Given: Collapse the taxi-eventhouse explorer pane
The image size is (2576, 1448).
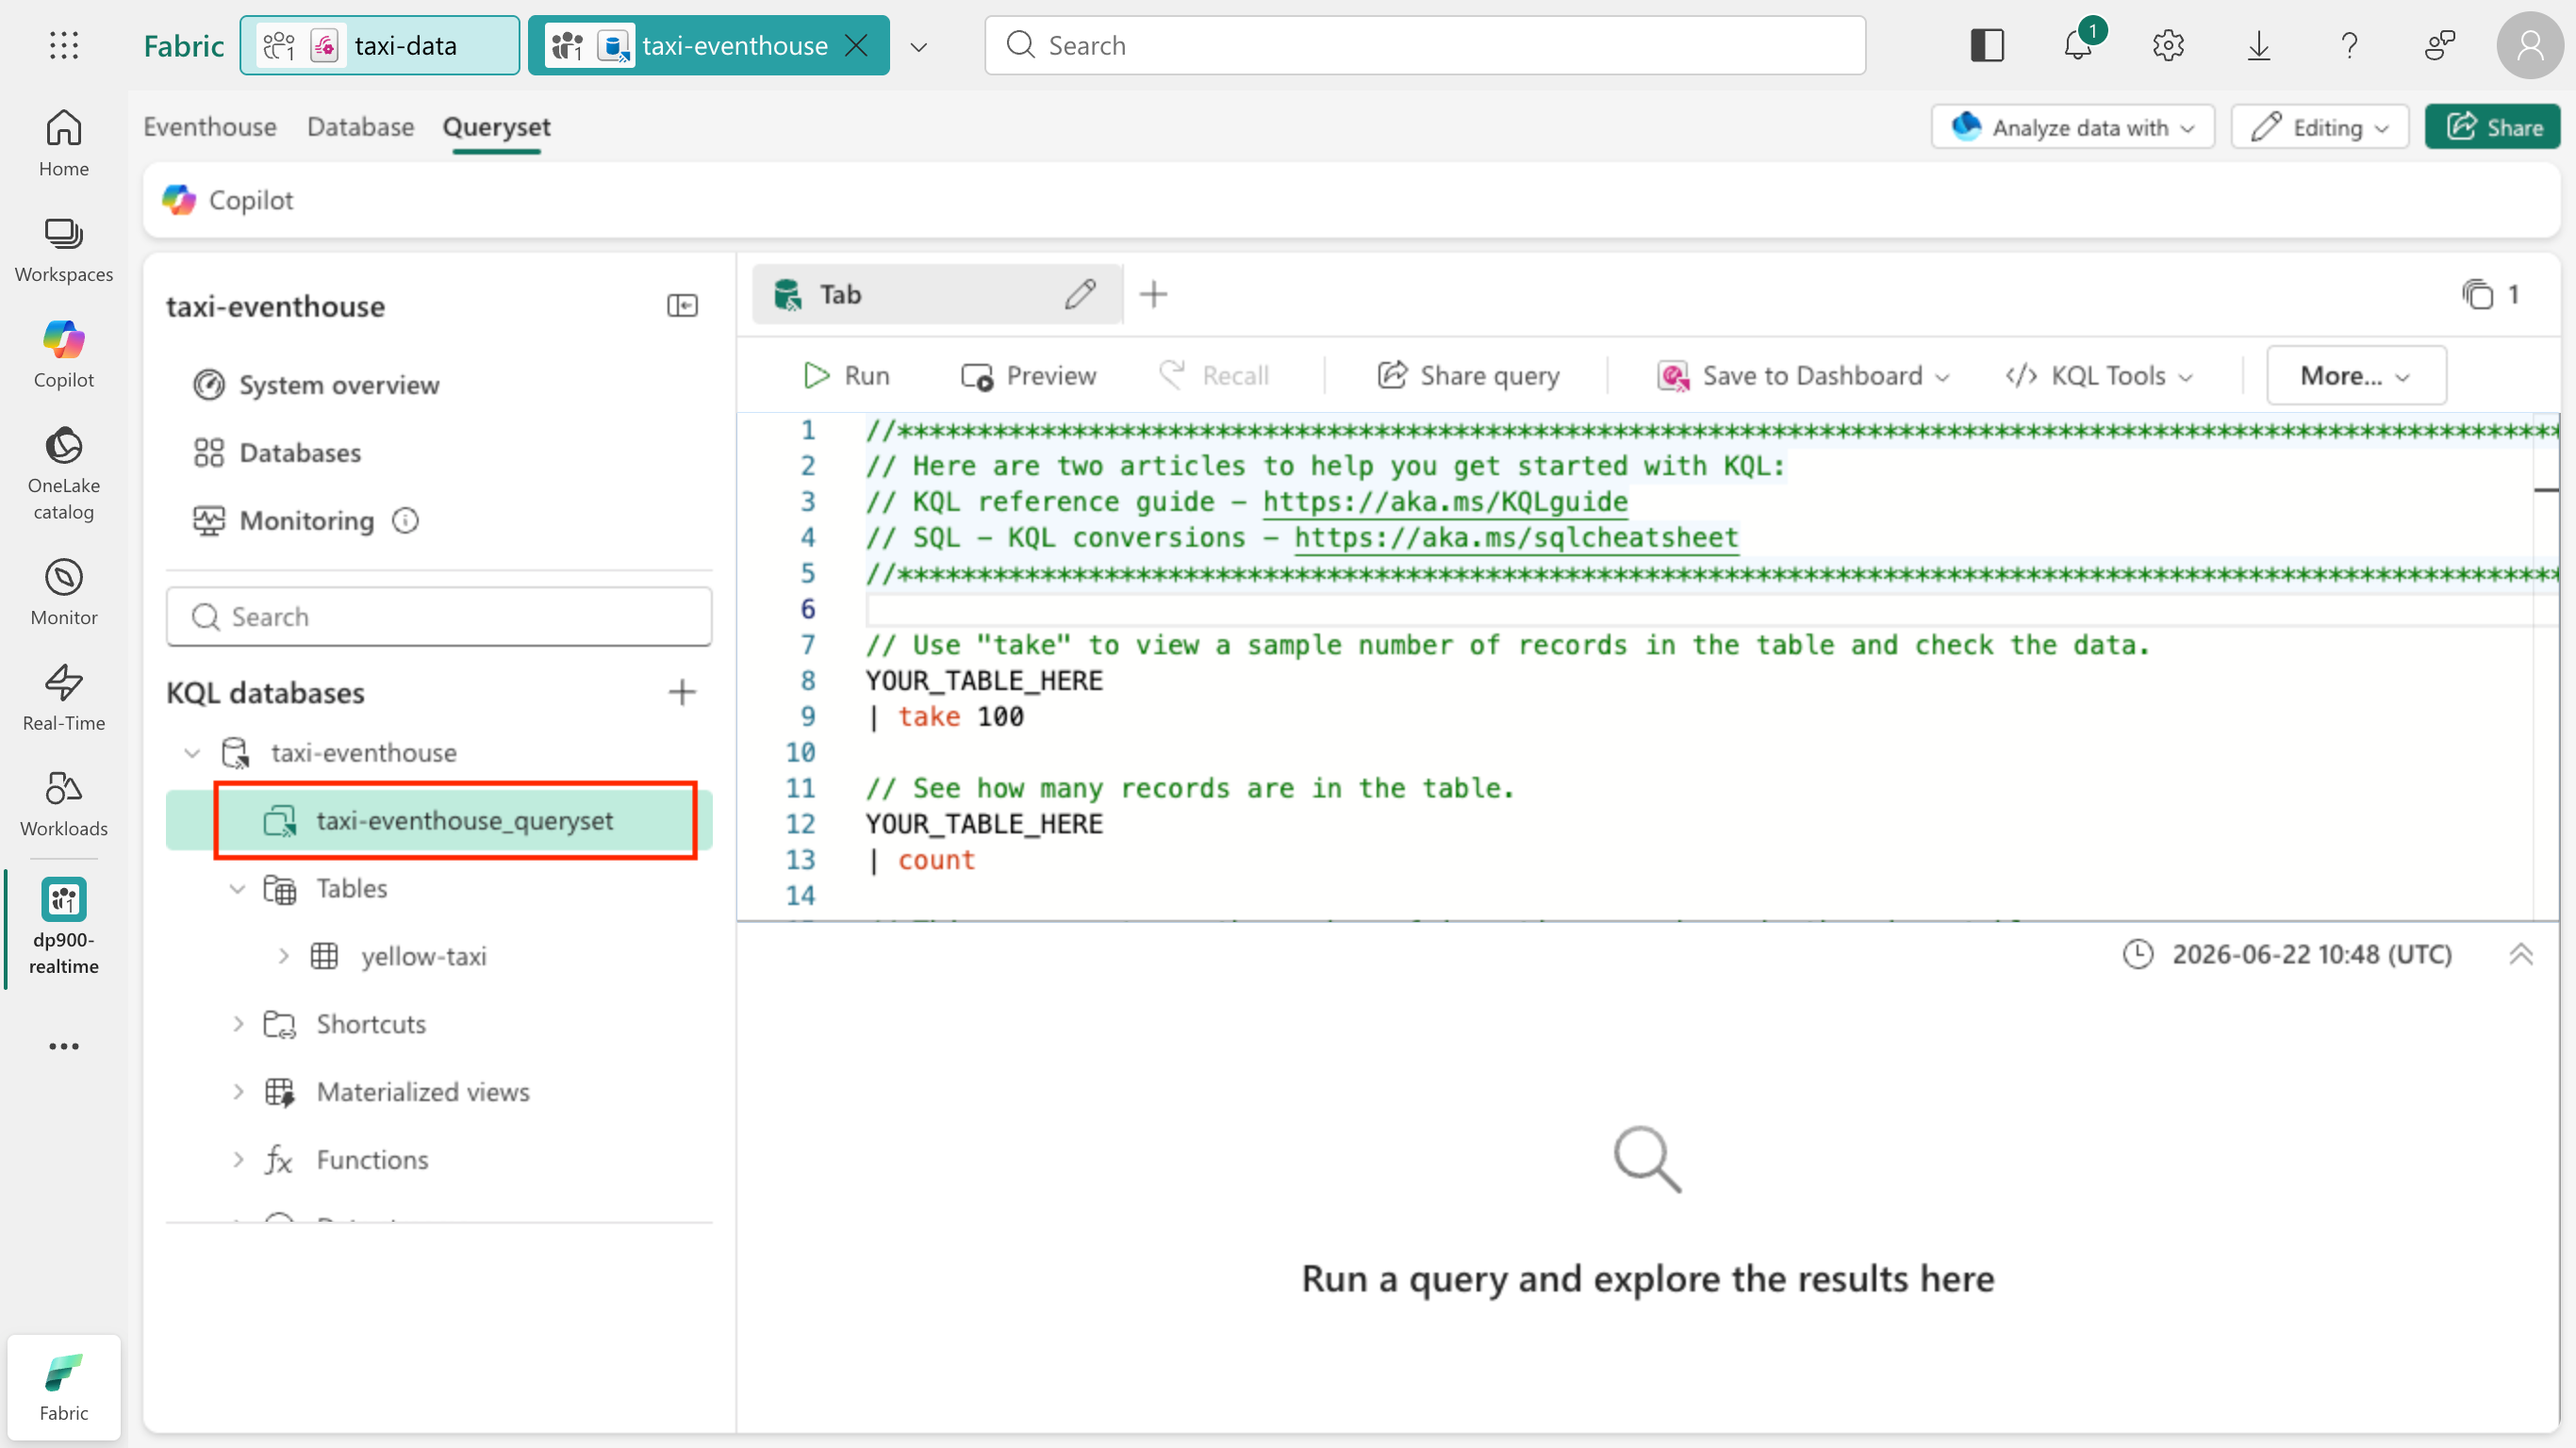Looking at the screenshot, I should tap(682, 305).
